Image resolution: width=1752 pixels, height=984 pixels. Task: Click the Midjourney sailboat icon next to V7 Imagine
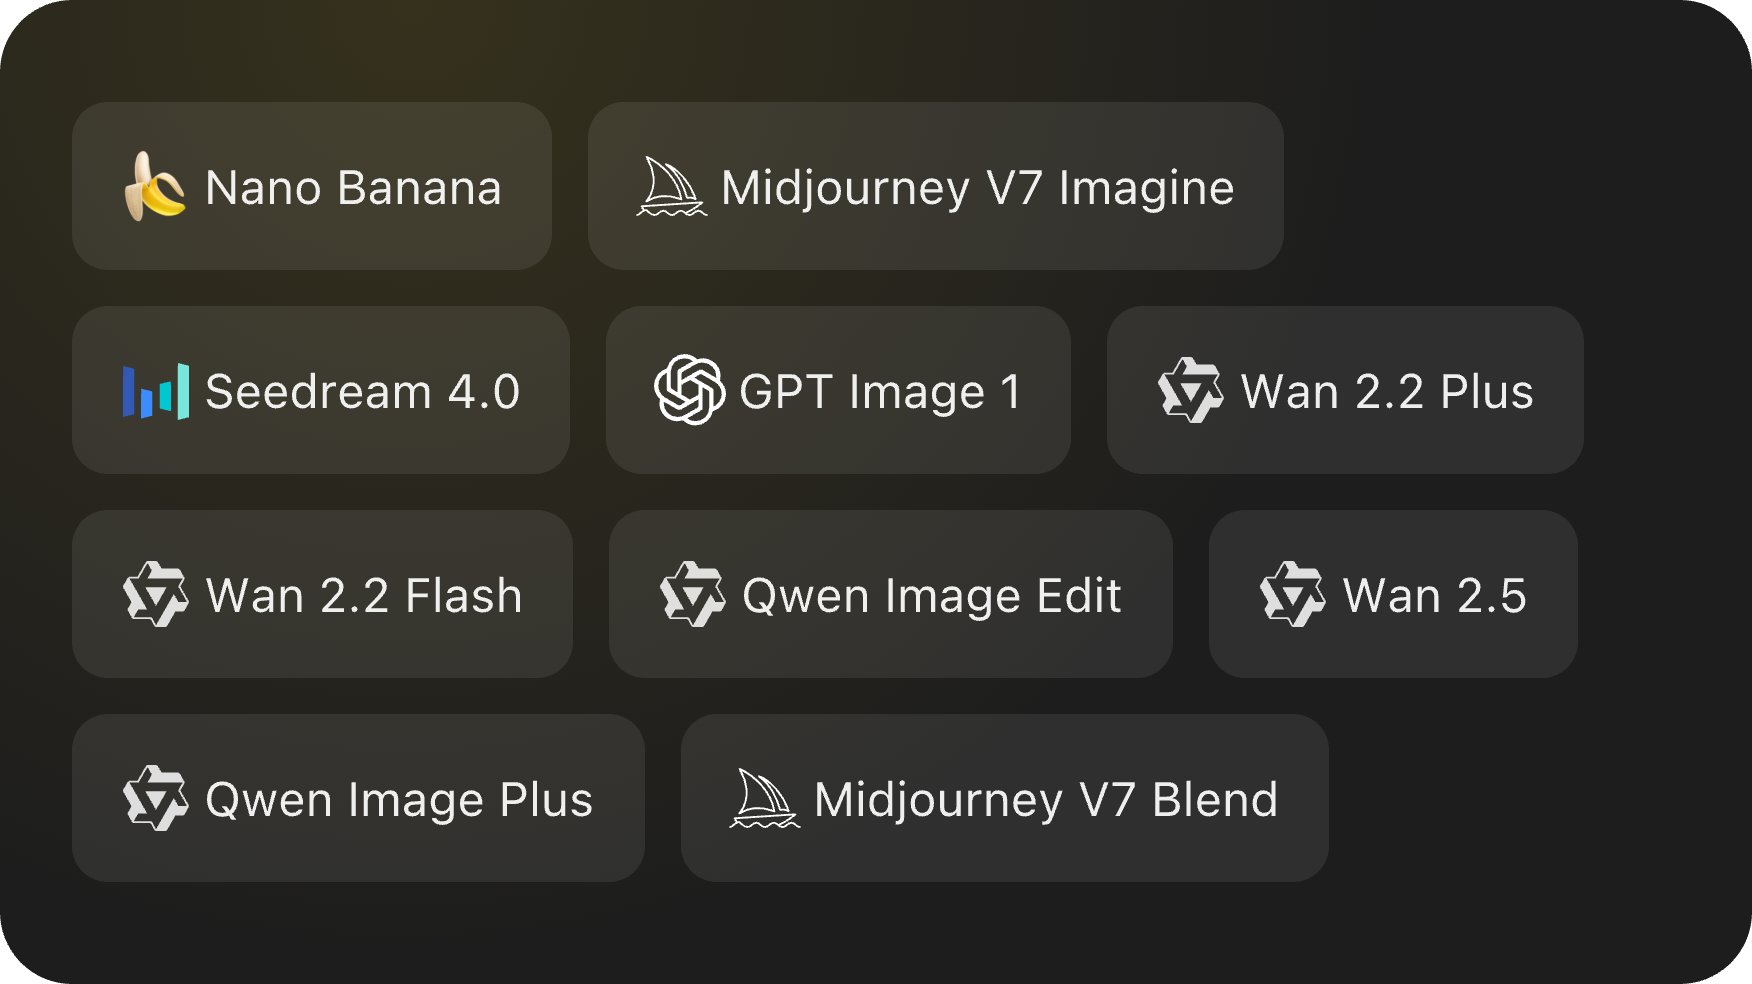click(672, 188)
